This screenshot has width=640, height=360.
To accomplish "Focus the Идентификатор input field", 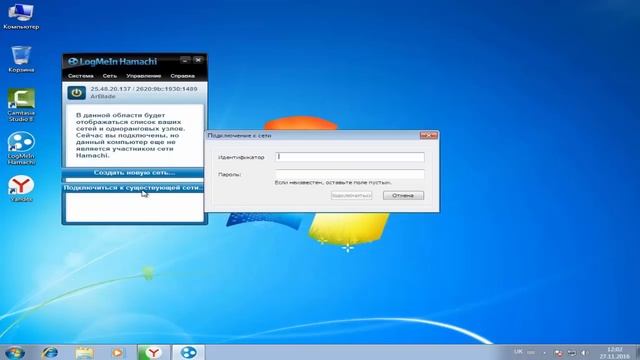I will tap(350, 157).
